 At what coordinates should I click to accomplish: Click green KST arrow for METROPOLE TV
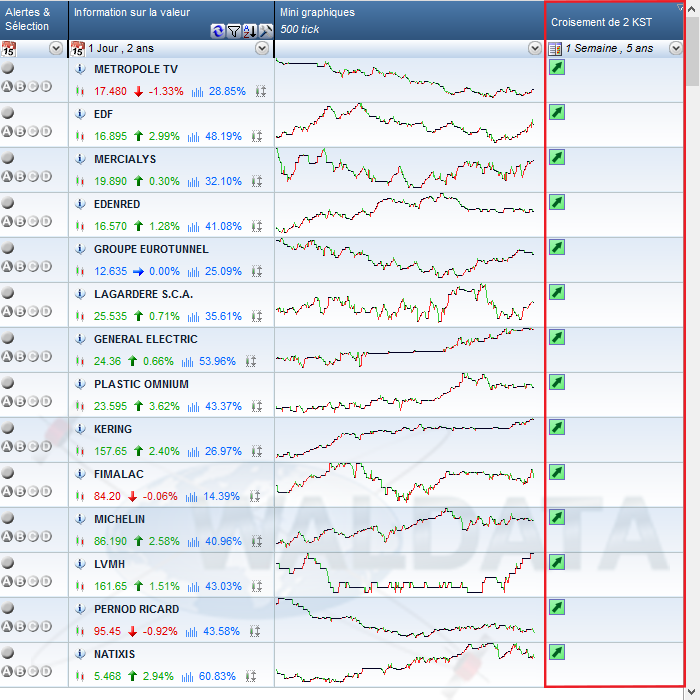point(557,67)
